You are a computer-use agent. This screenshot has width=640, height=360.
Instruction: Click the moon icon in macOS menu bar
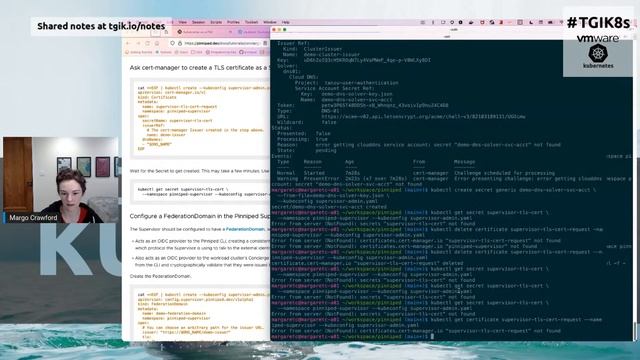click(x=531, y=22)
